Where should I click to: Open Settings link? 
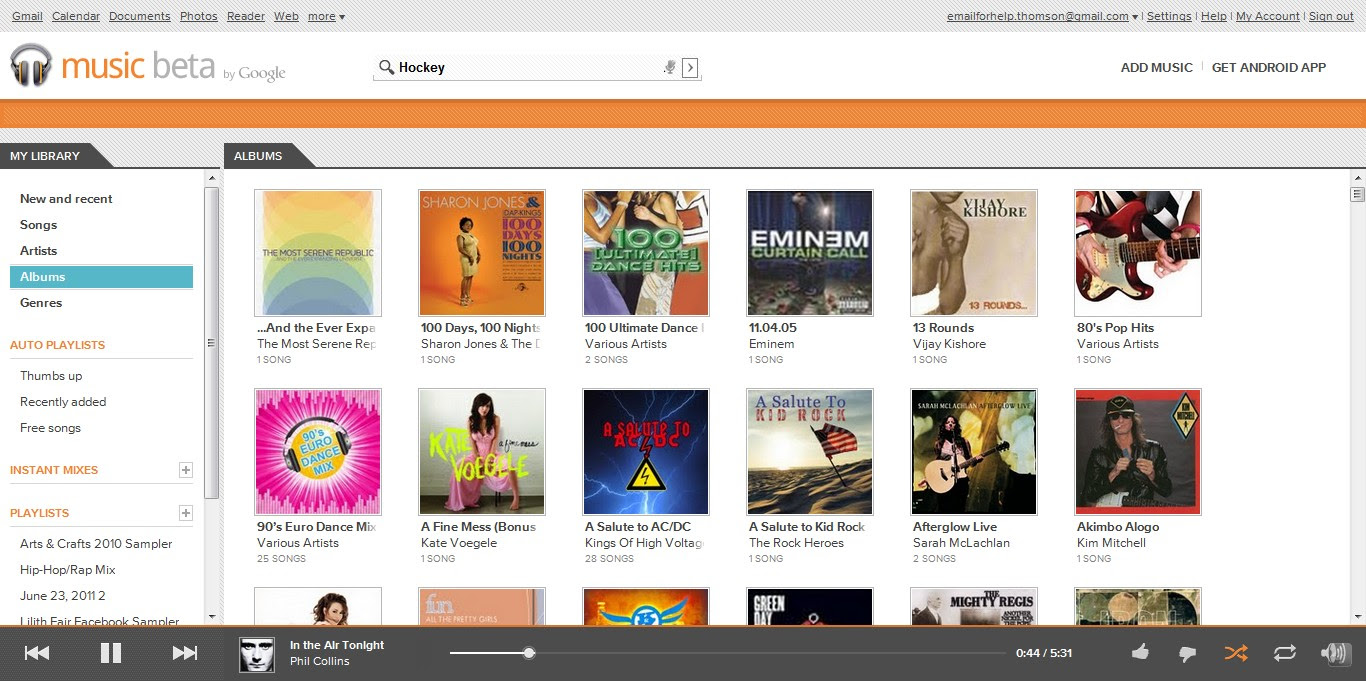coord(1169,16)
